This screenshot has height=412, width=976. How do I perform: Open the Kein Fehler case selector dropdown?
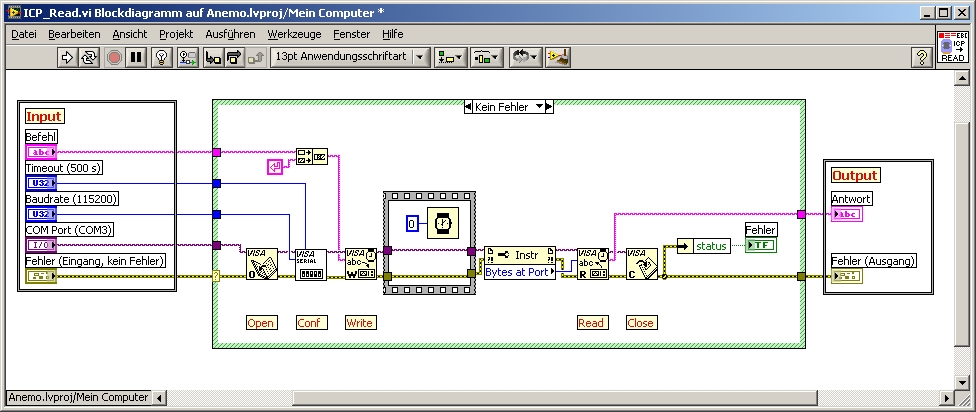pos(540,107)
